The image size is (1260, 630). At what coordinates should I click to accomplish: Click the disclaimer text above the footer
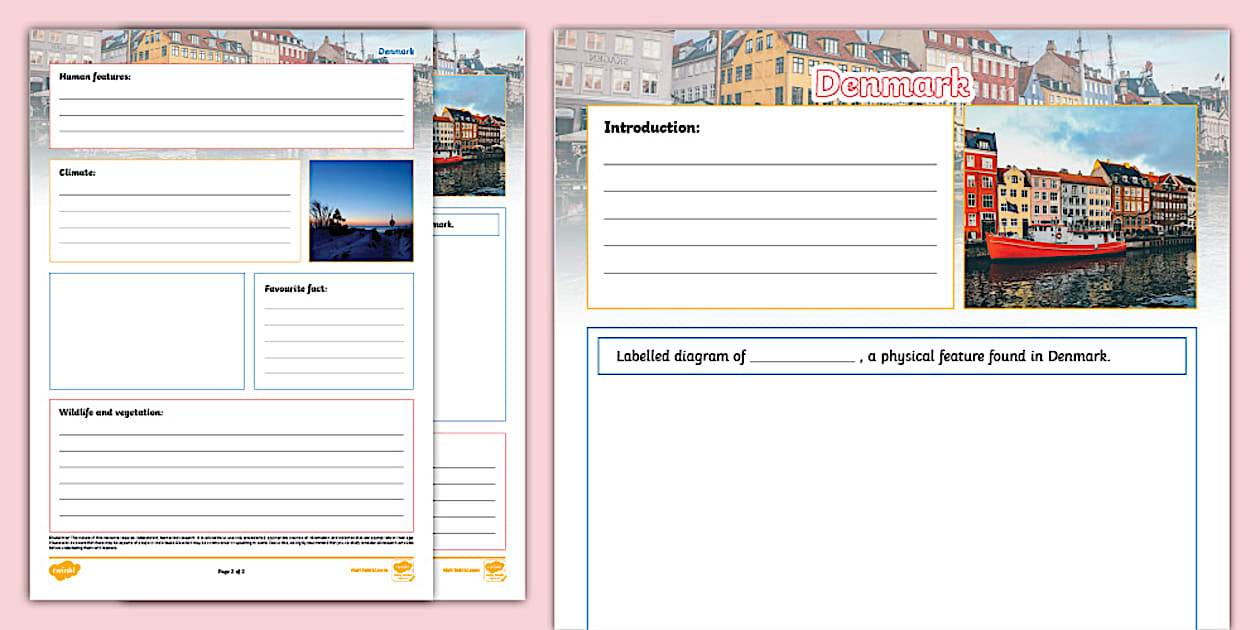(231, 541)
